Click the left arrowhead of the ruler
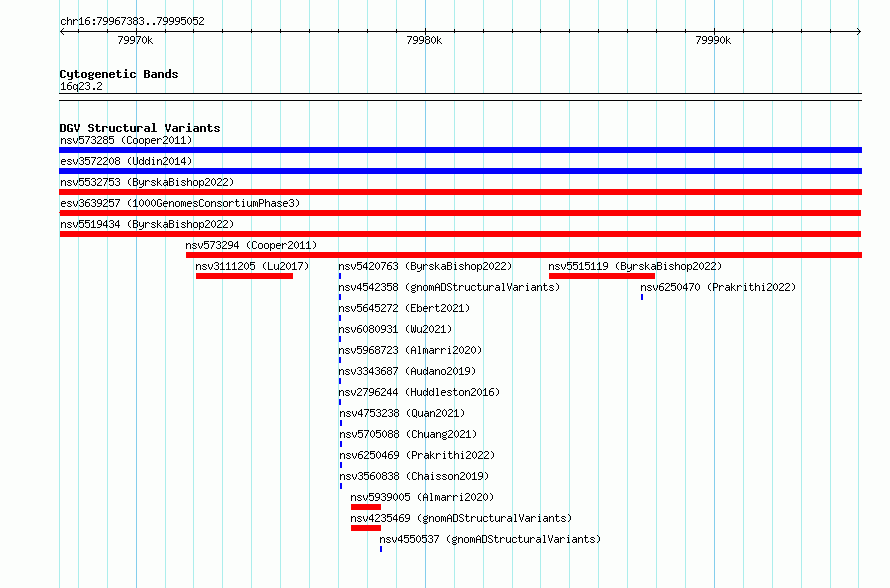 (62, 31)
